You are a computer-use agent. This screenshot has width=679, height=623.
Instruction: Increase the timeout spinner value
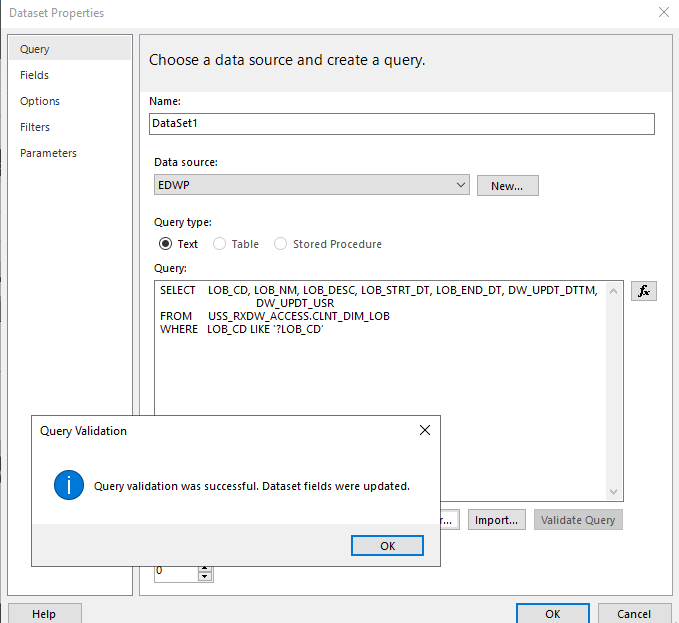coord(205,568)
